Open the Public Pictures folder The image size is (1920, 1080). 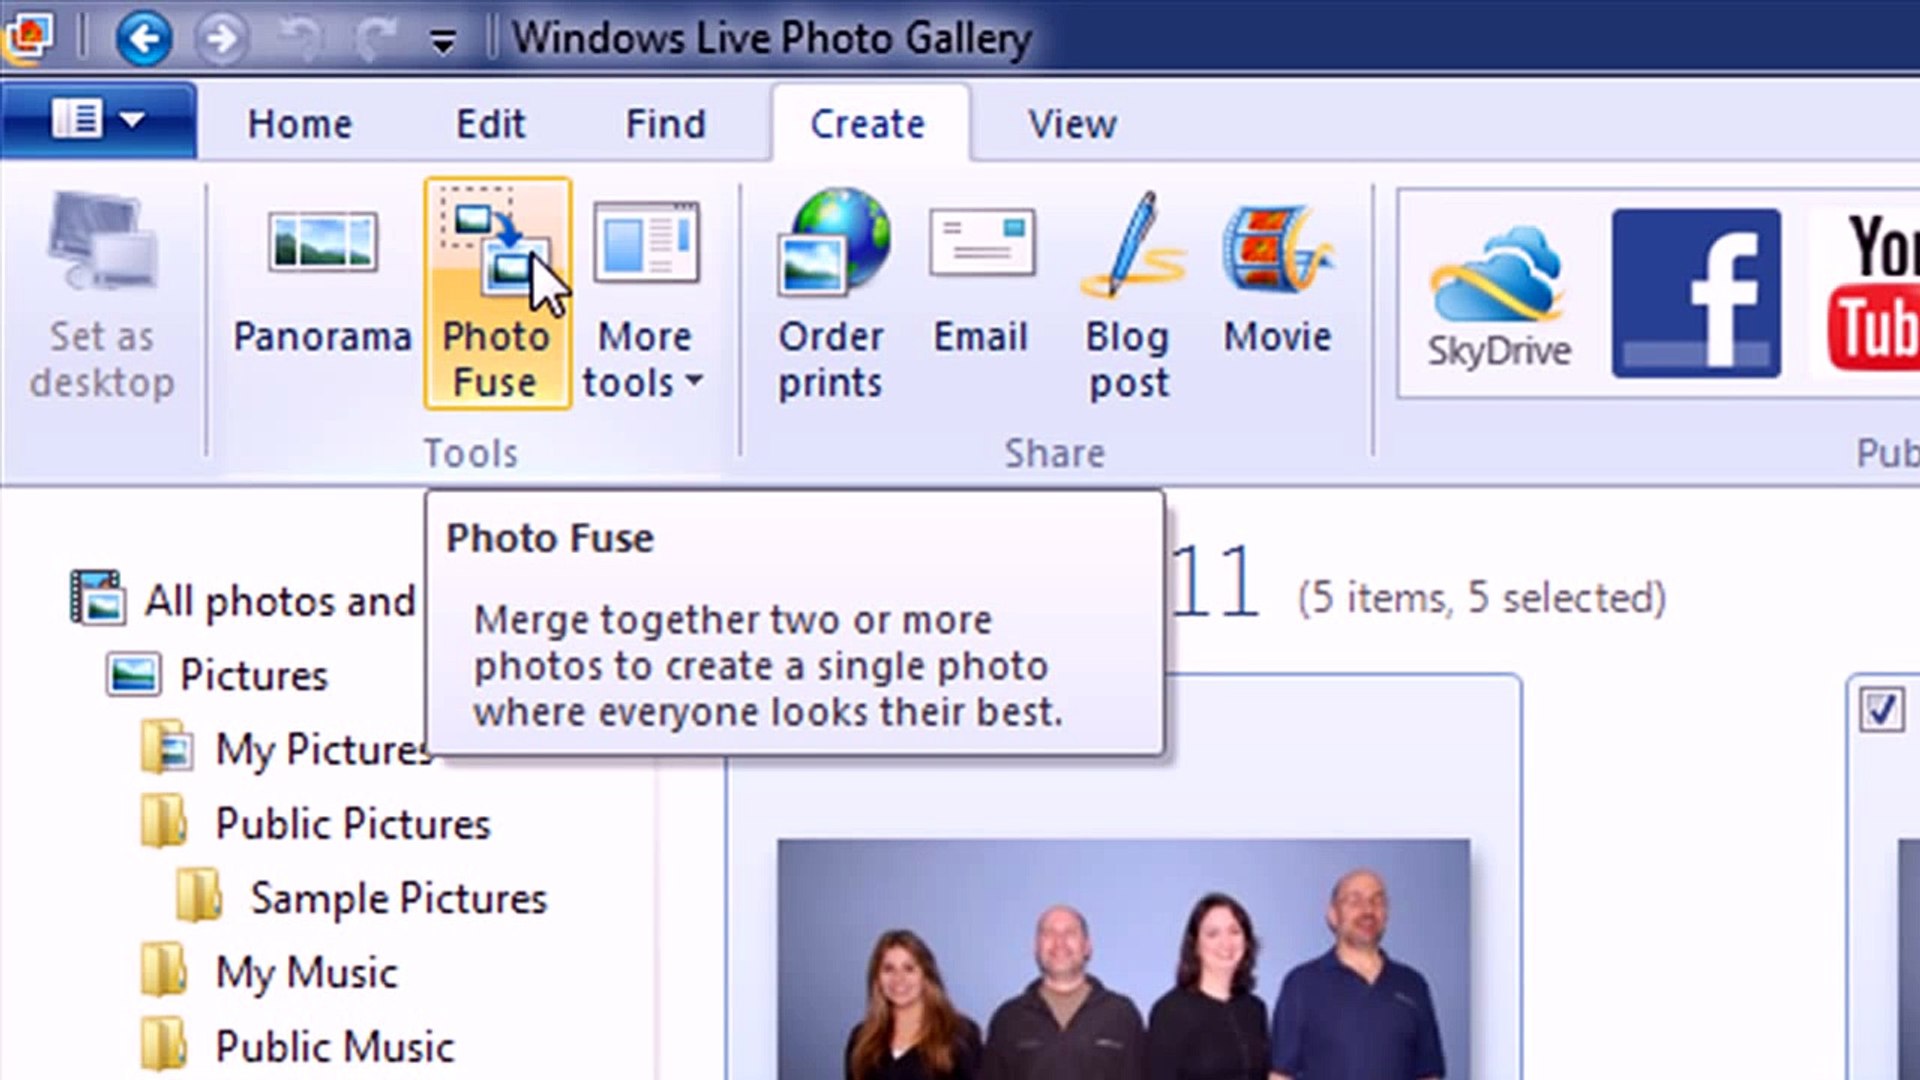(x=352, y=824)
